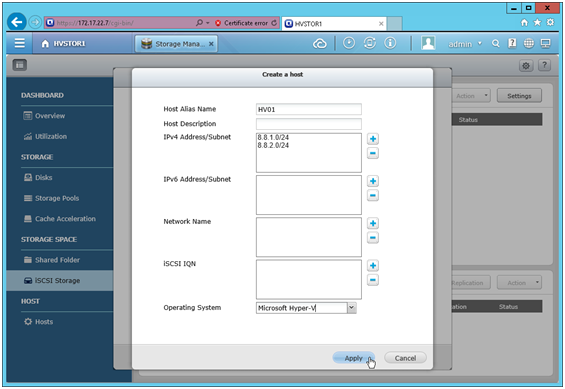Switch to Storage Manager app tab

point(176,44)
